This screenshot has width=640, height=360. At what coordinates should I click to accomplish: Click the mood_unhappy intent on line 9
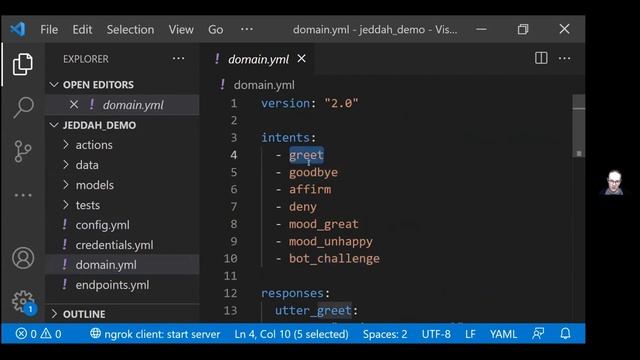click(x=331, y=241)
